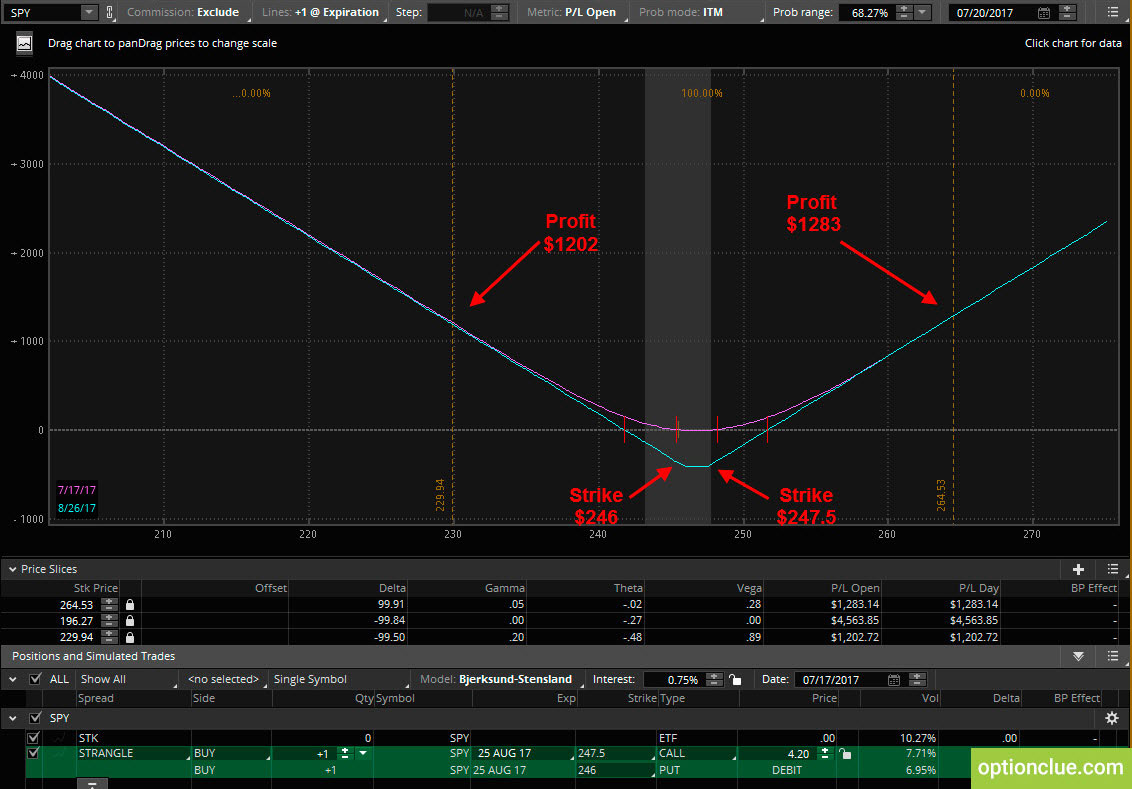This screenshot has height=789, width=1132.
Task: Toggle the Interest rate lock icon
Action: point(735,679)
